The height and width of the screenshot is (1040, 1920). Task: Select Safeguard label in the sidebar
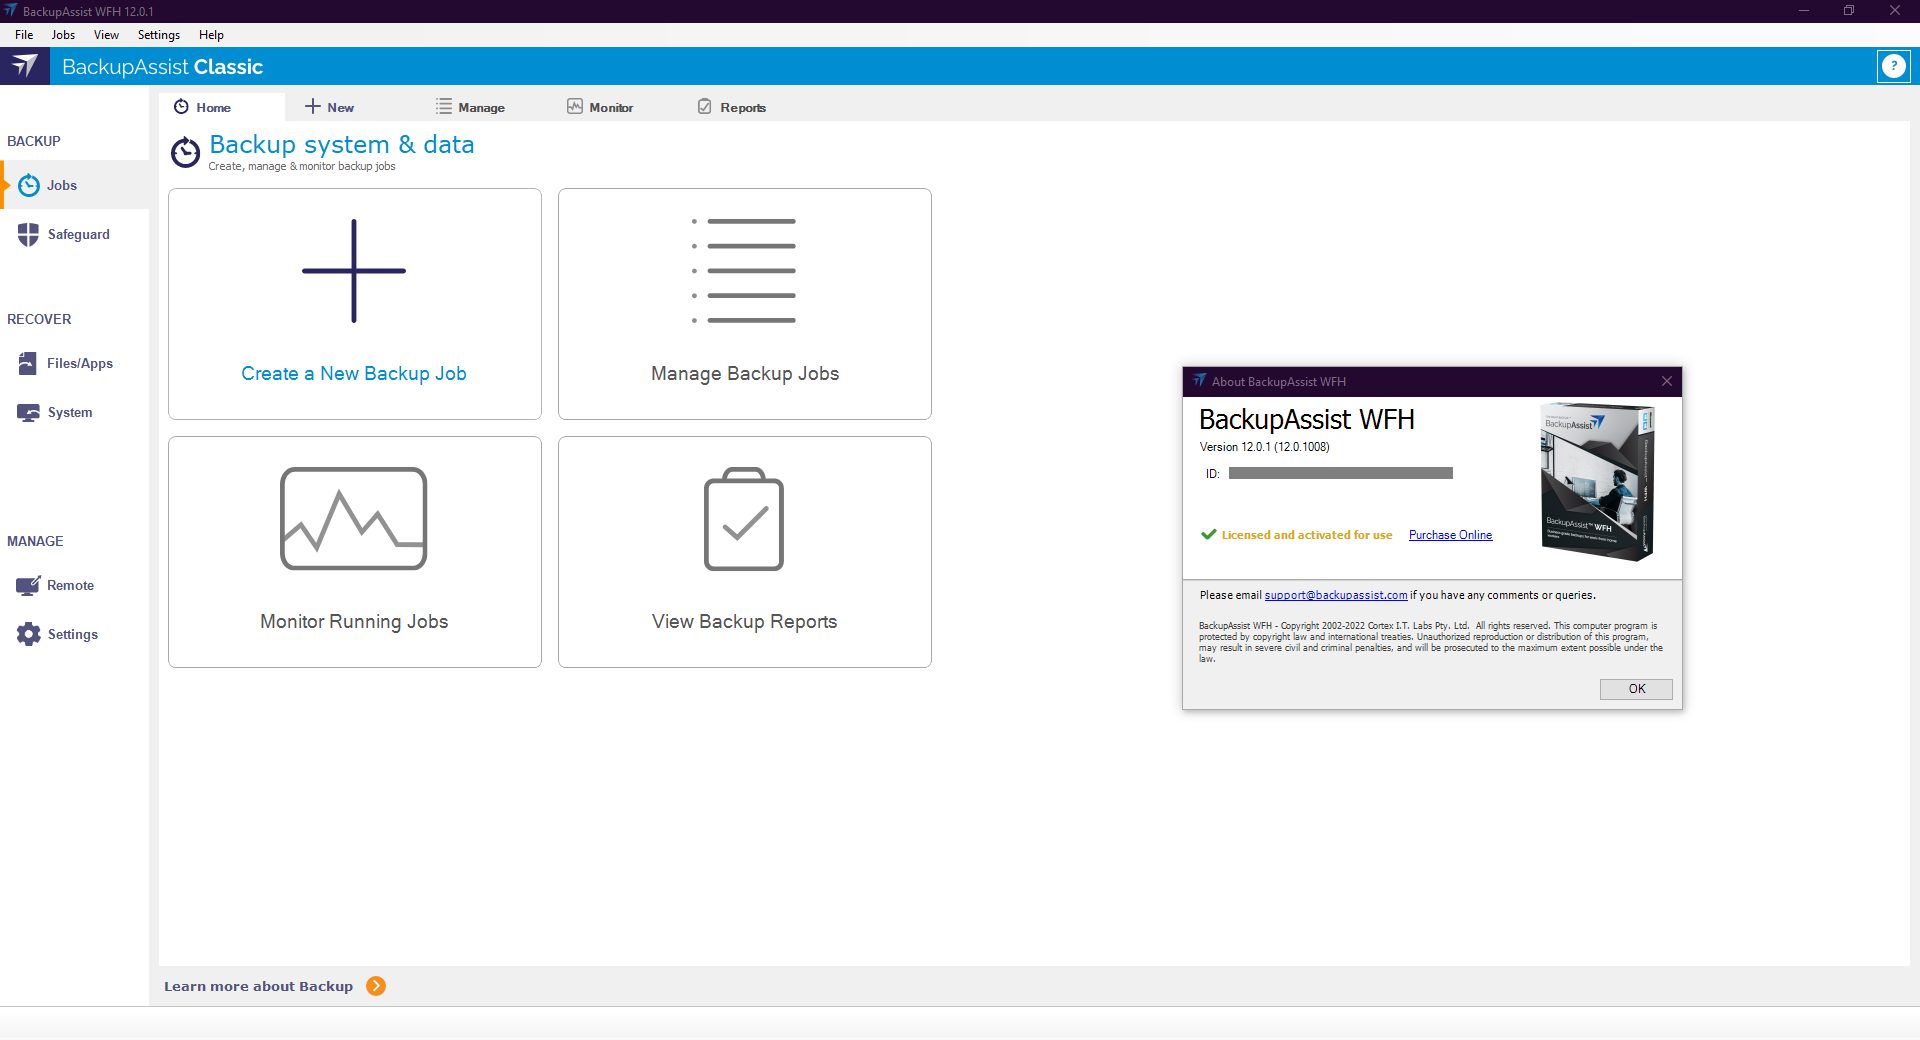(79, 234)
